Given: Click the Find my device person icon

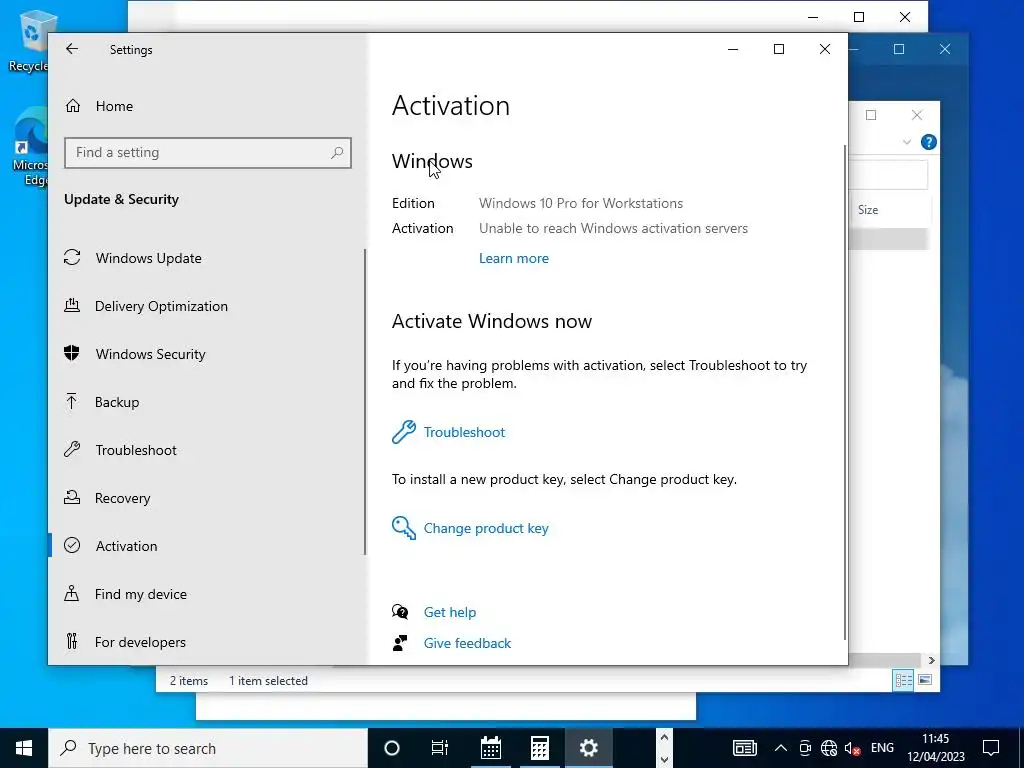Looking at the screenshot, I should coord(72,593).
